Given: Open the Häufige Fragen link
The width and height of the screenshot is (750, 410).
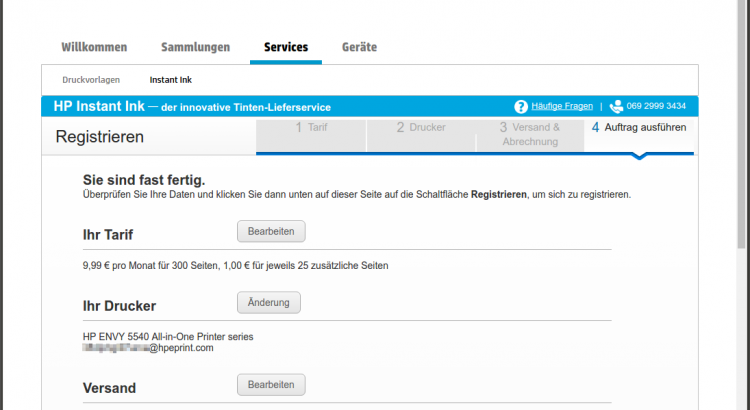Looking at the screenshot, I should click(562, 106).
